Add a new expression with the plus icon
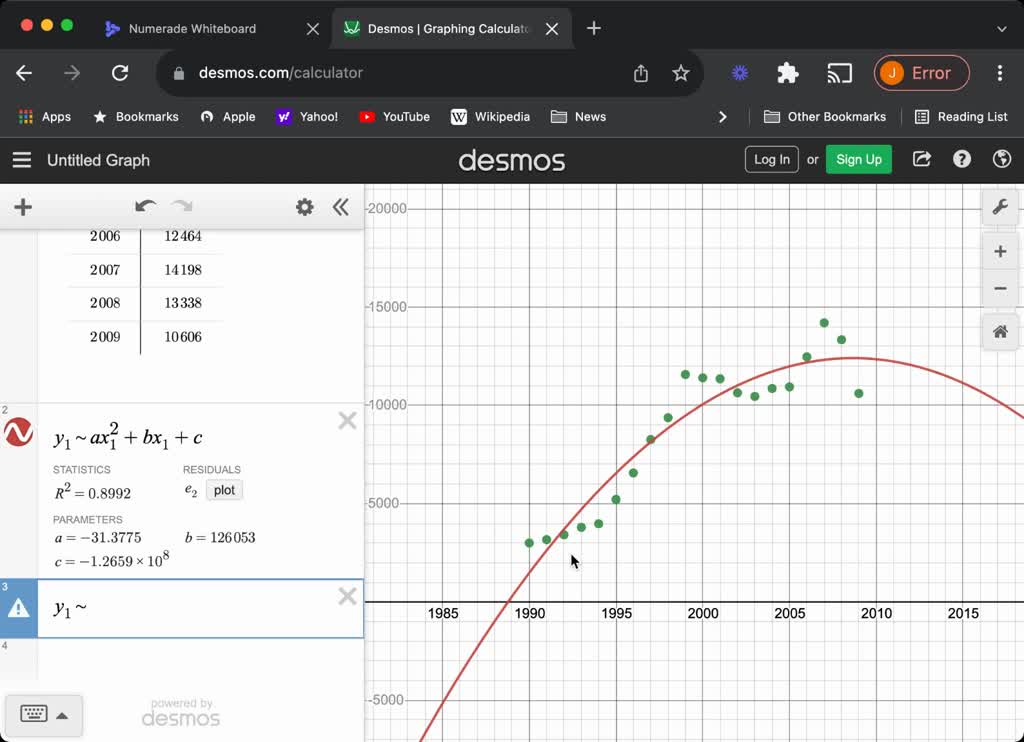 pos(22,207)
